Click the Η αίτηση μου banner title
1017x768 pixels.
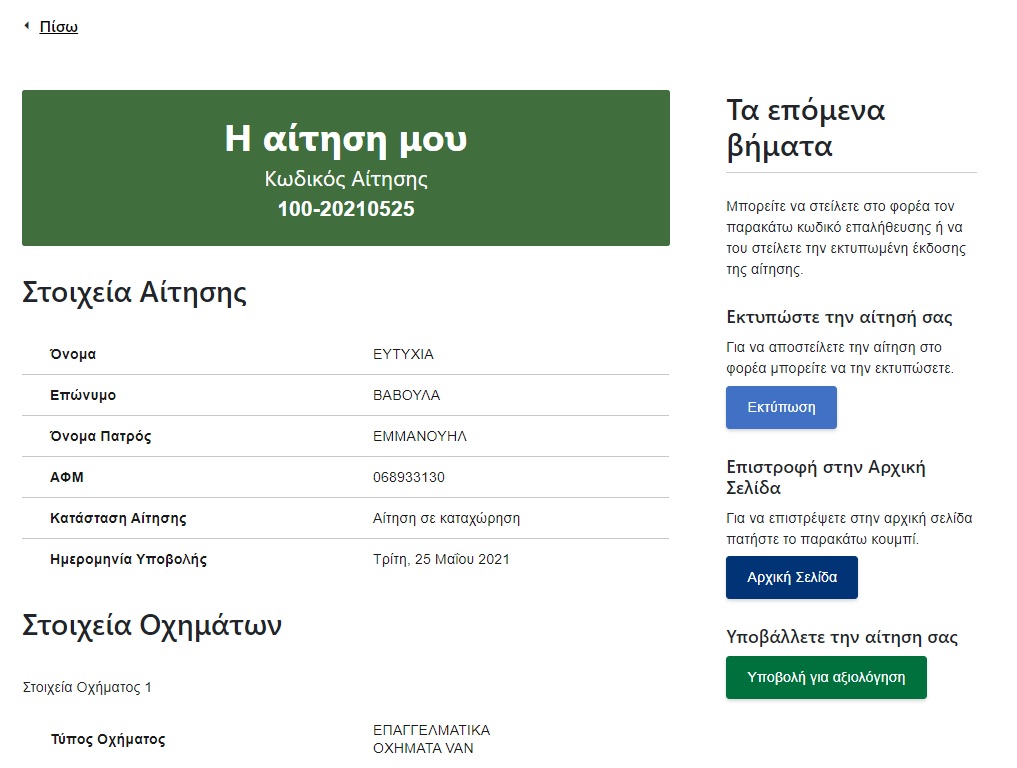coord(345,140)
